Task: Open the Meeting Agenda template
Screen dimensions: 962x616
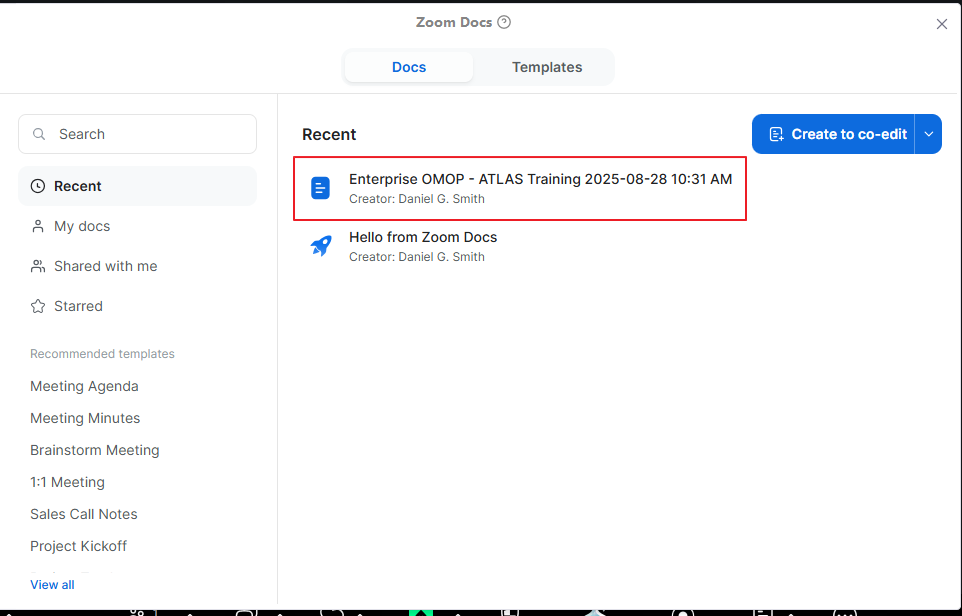Action: [x=84, y=386]
